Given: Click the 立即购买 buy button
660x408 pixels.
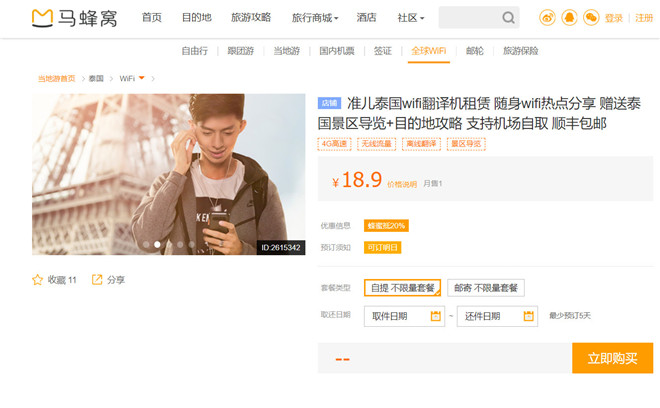Looking at the screenshot, I should (612, 358).
